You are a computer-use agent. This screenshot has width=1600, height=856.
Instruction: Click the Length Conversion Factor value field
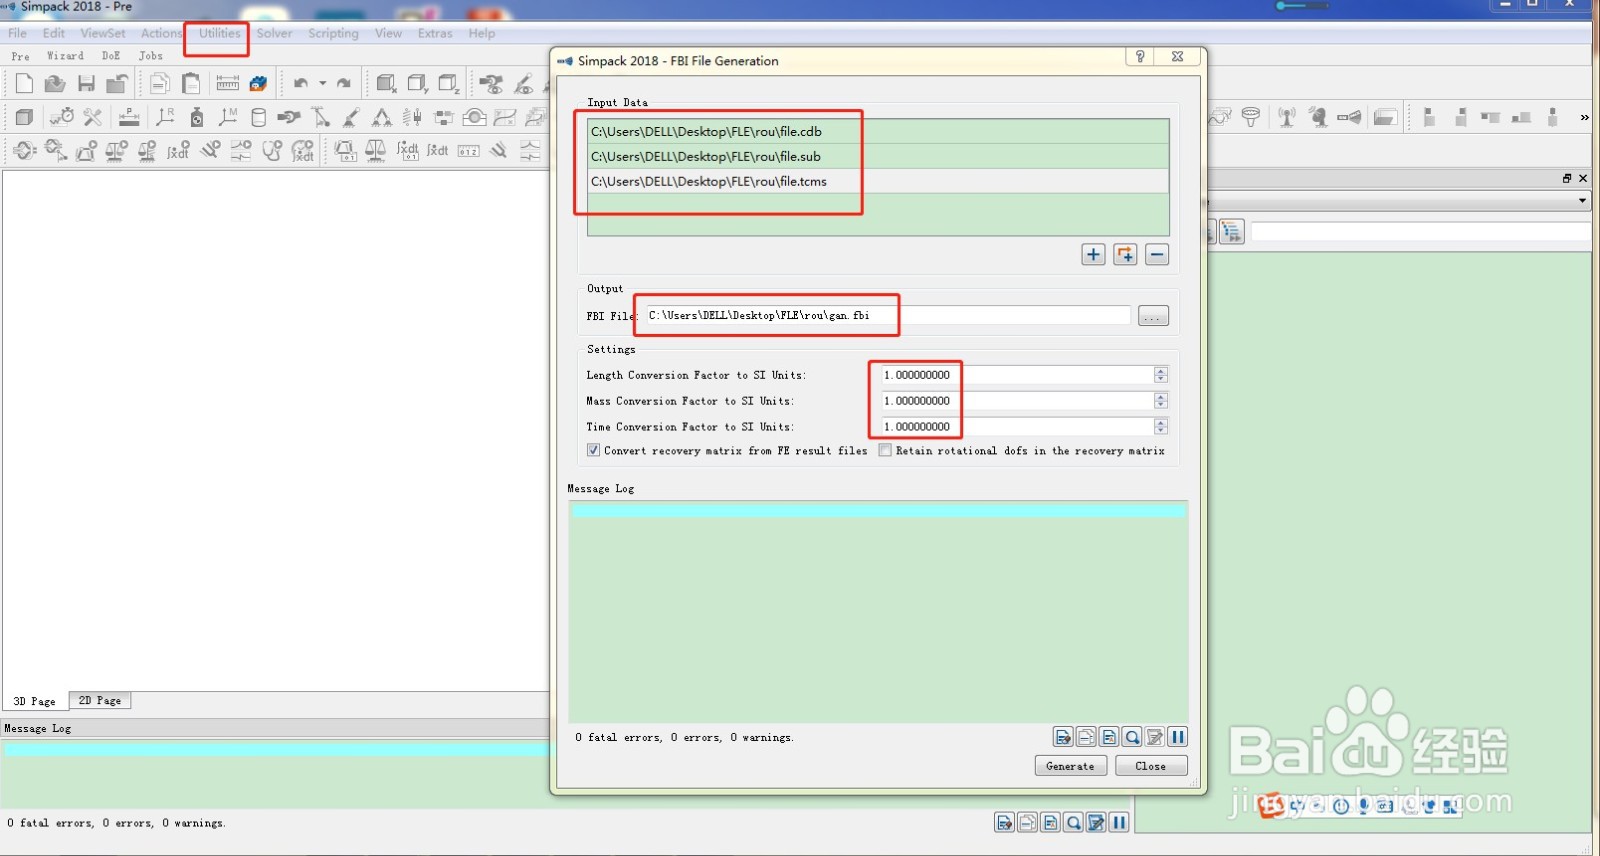coord(1017,375)
